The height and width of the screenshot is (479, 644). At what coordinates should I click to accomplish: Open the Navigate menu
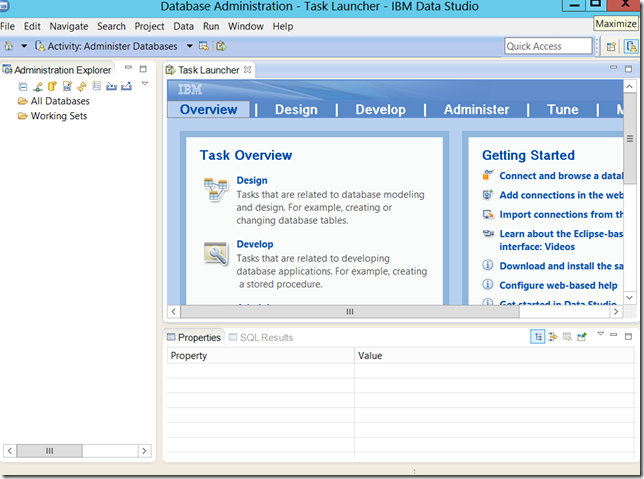pos(69,26)
